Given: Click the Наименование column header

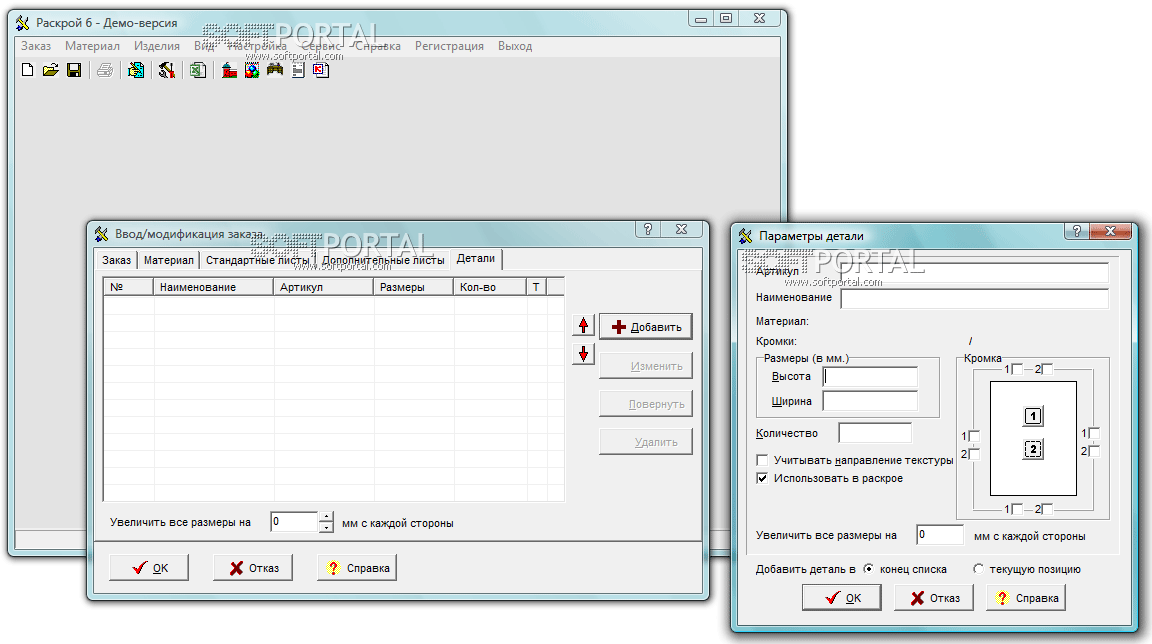Looking at the screenshot, I should click(213, 287).
